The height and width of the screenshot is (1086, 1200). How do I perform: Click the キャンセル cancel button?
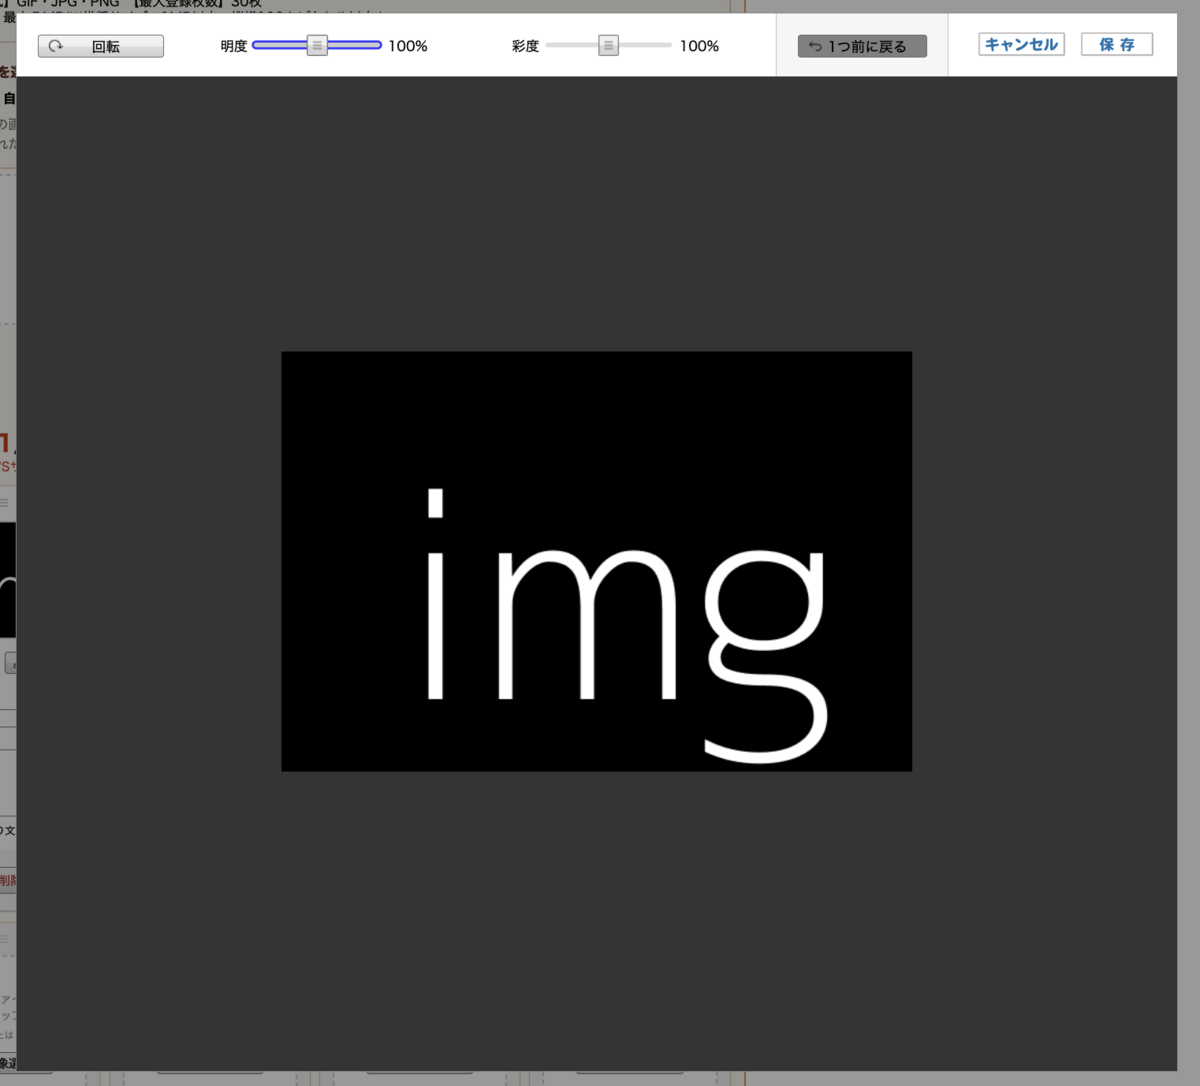pyautogui.click(x=1021, y=44)
